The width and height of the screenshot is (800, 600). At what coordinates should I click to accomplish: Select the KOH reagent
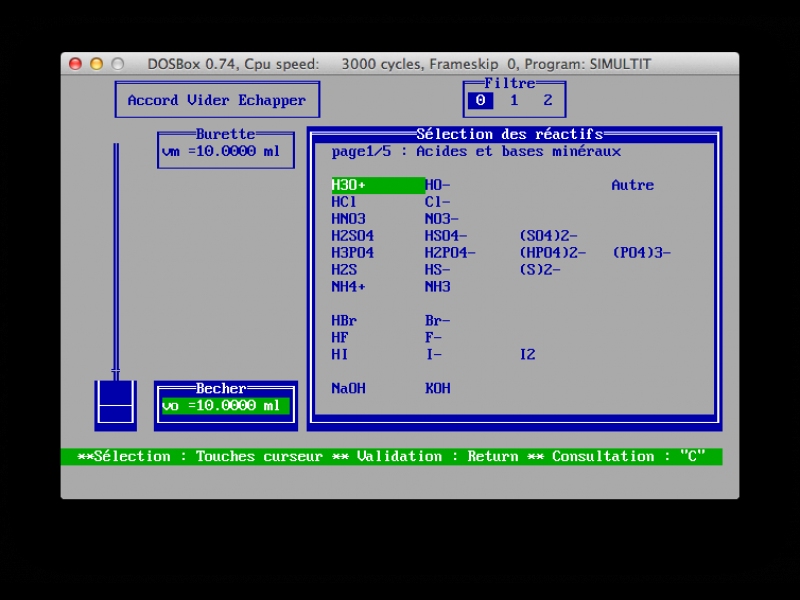click(x=438, y=388)
